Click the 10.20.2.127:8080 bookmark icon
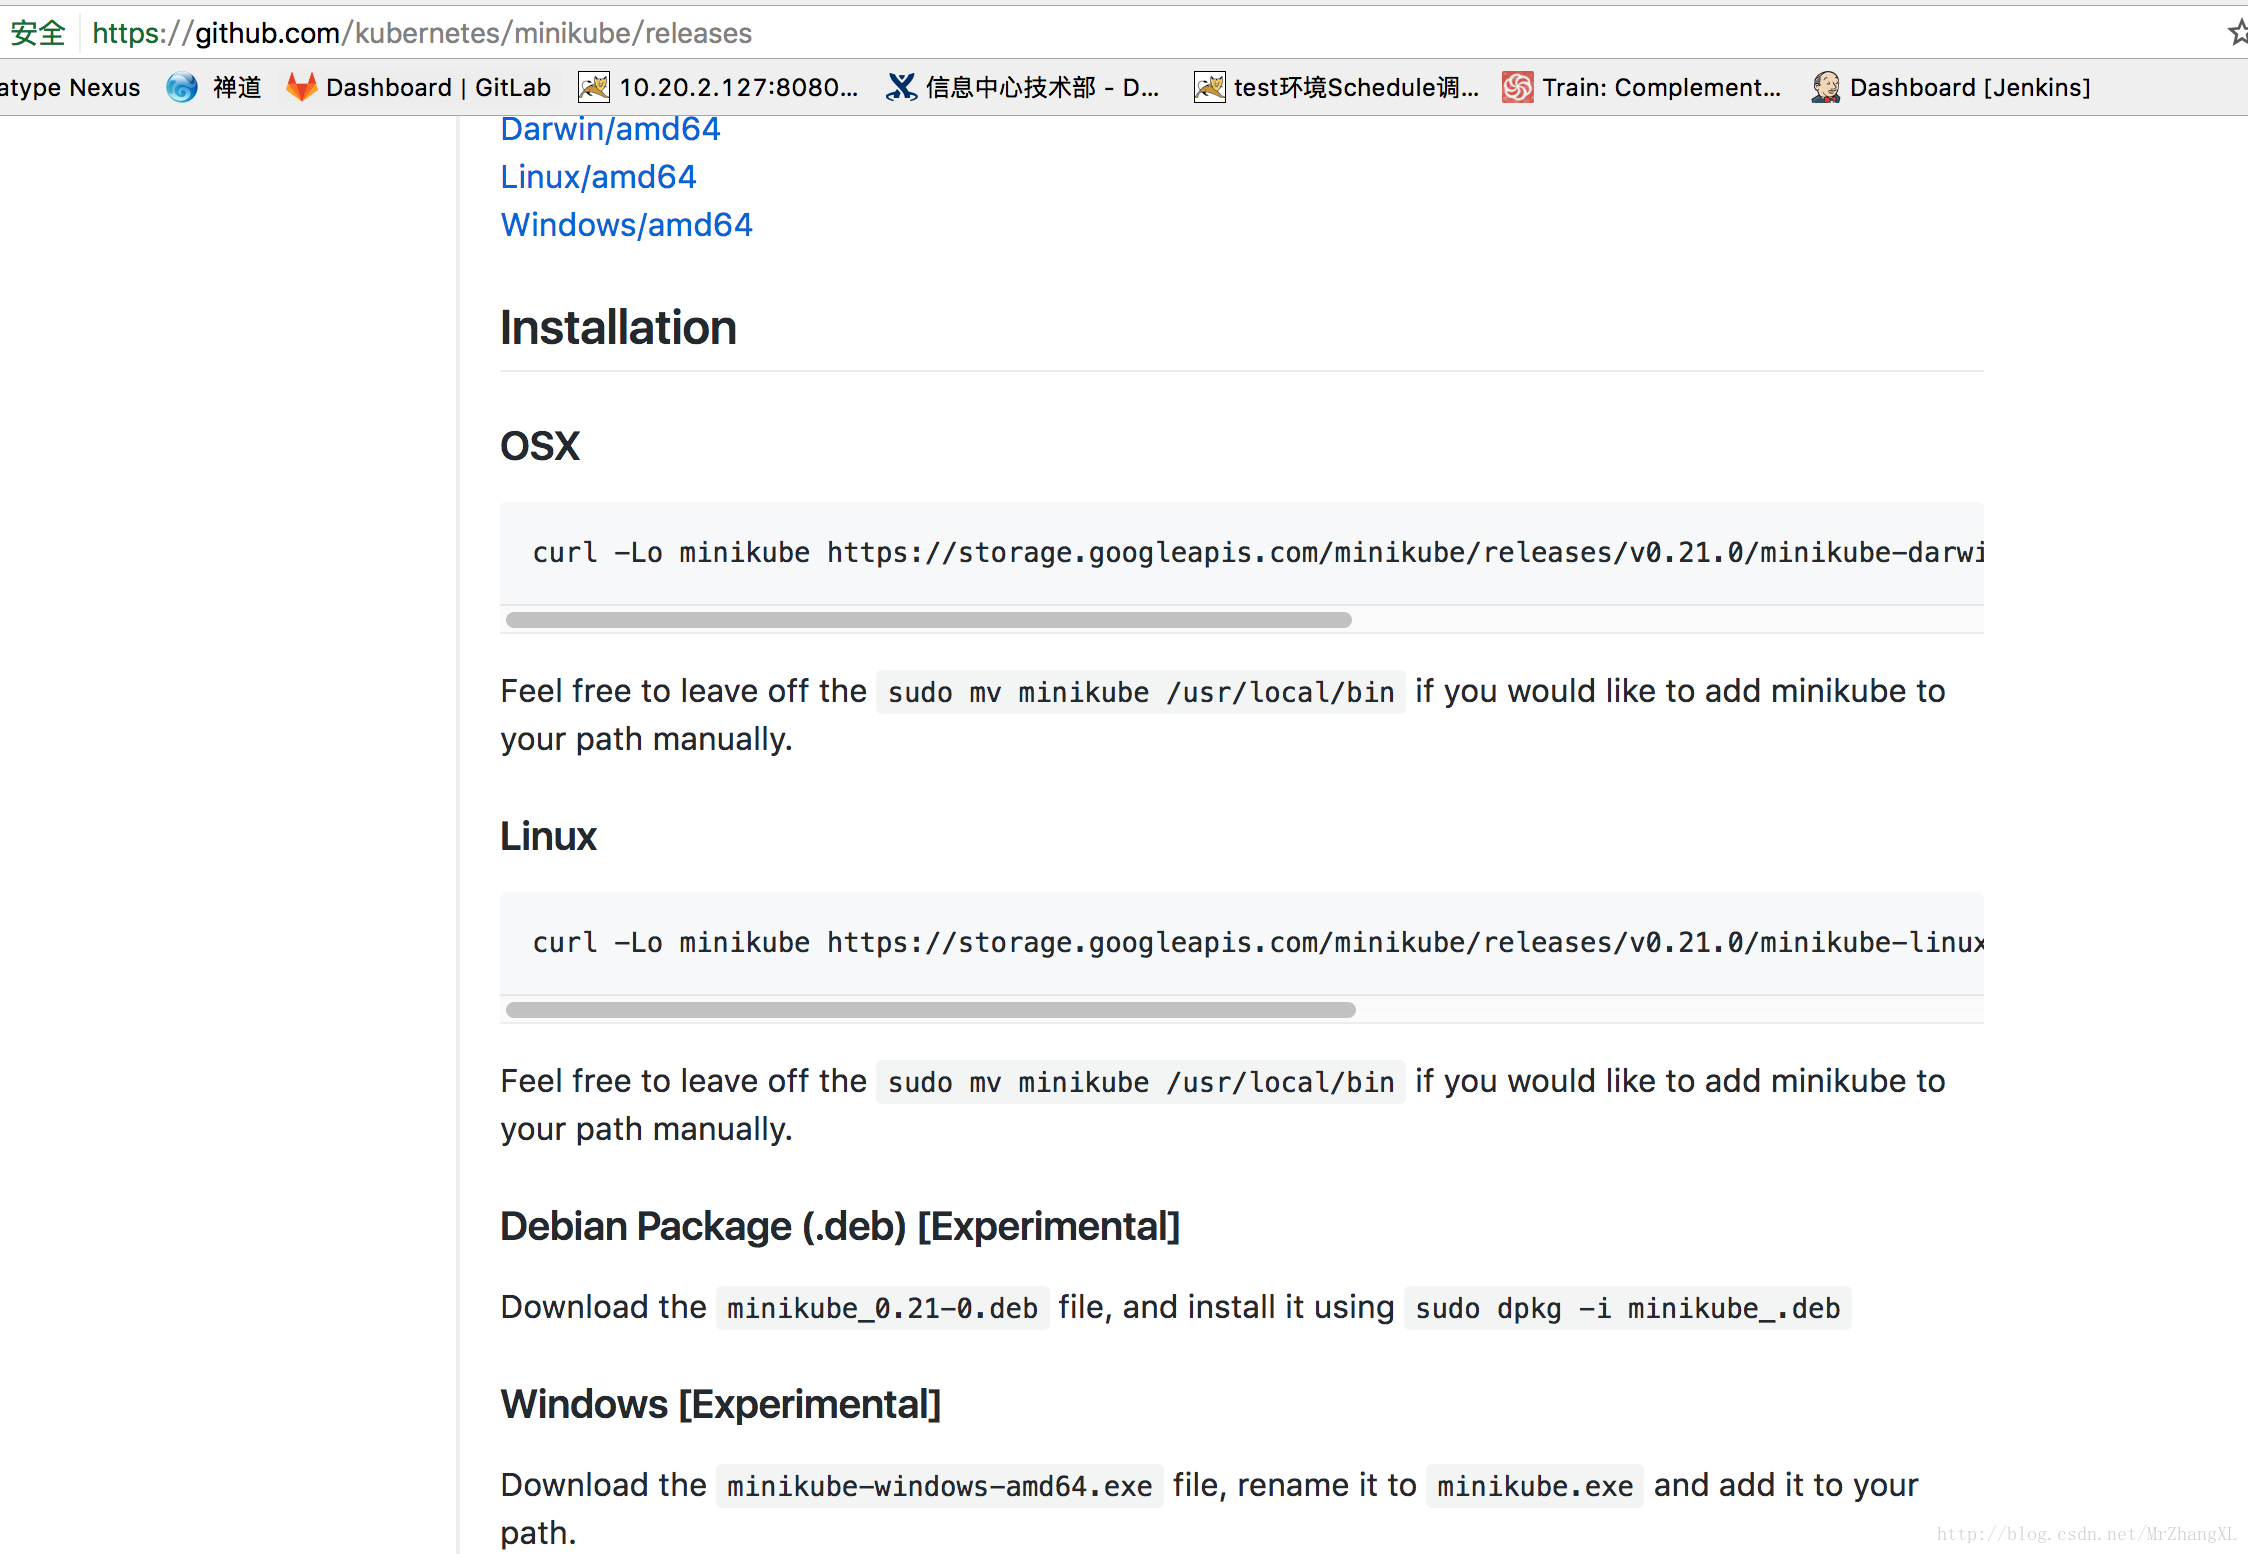2248x1554 pixels. 593,88
